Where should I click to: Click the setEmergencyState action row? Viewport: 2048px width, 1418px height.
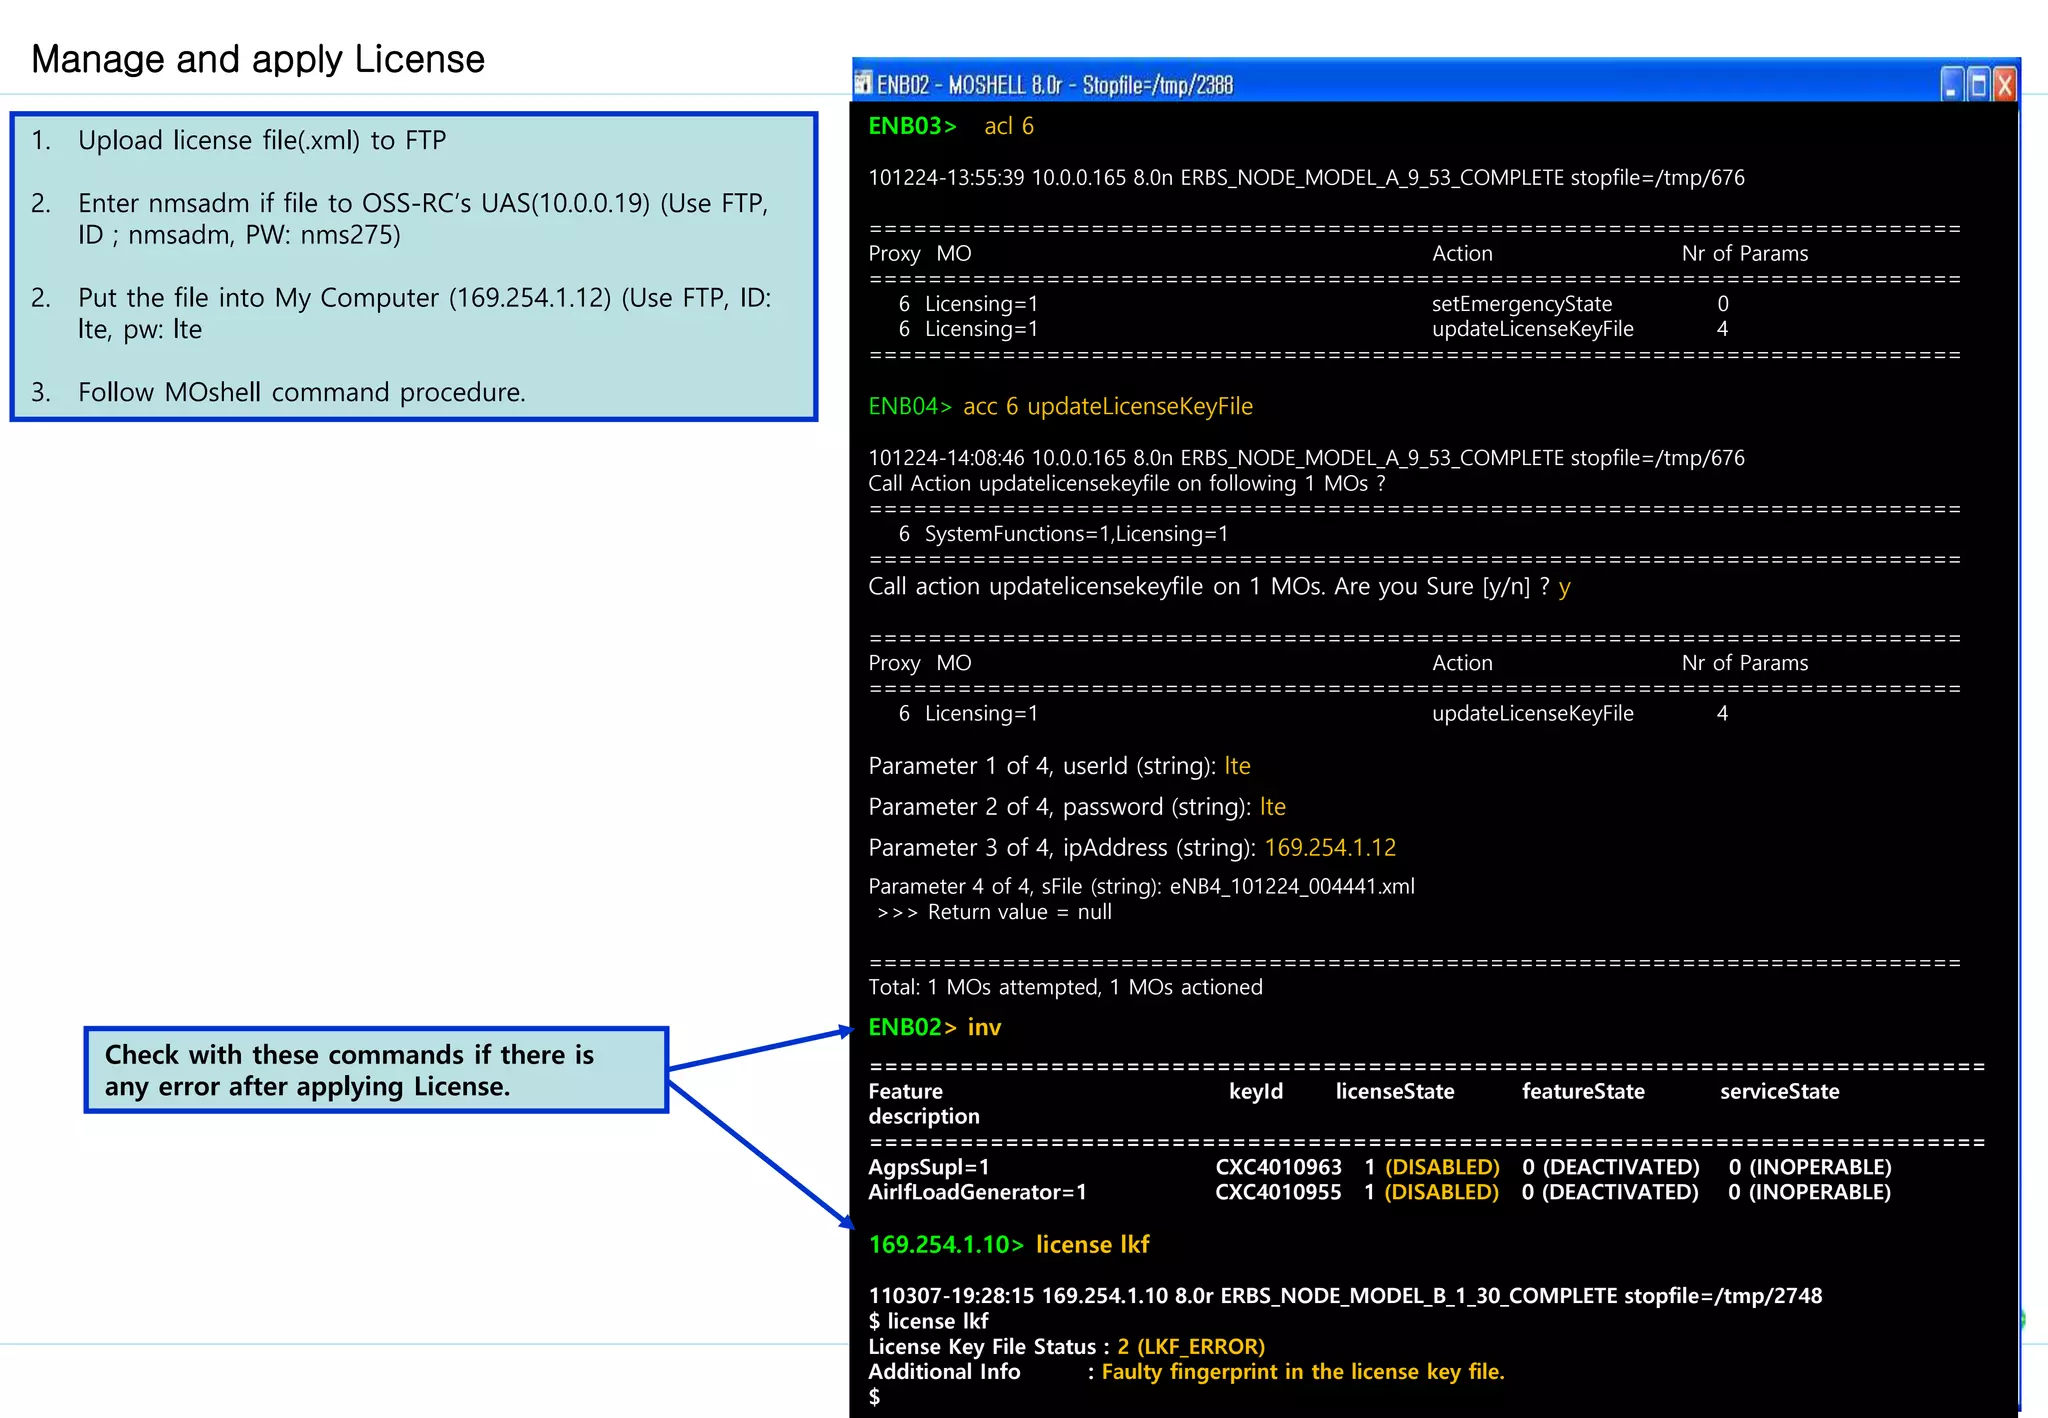click(x=1521, y=304)
